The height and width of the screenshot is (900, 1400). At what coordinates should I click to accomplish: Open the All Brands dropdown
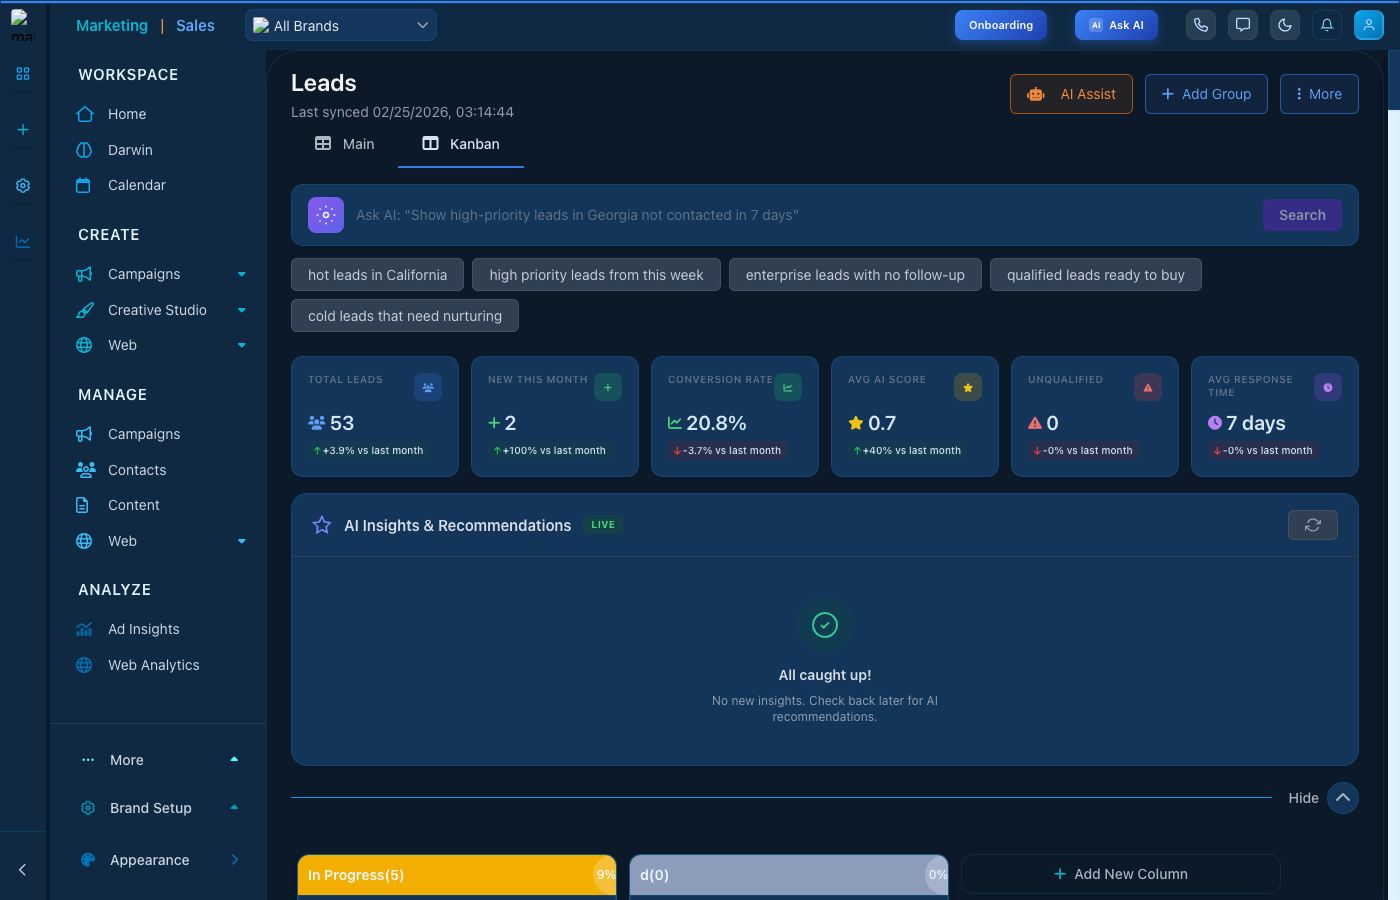(341, 25)
